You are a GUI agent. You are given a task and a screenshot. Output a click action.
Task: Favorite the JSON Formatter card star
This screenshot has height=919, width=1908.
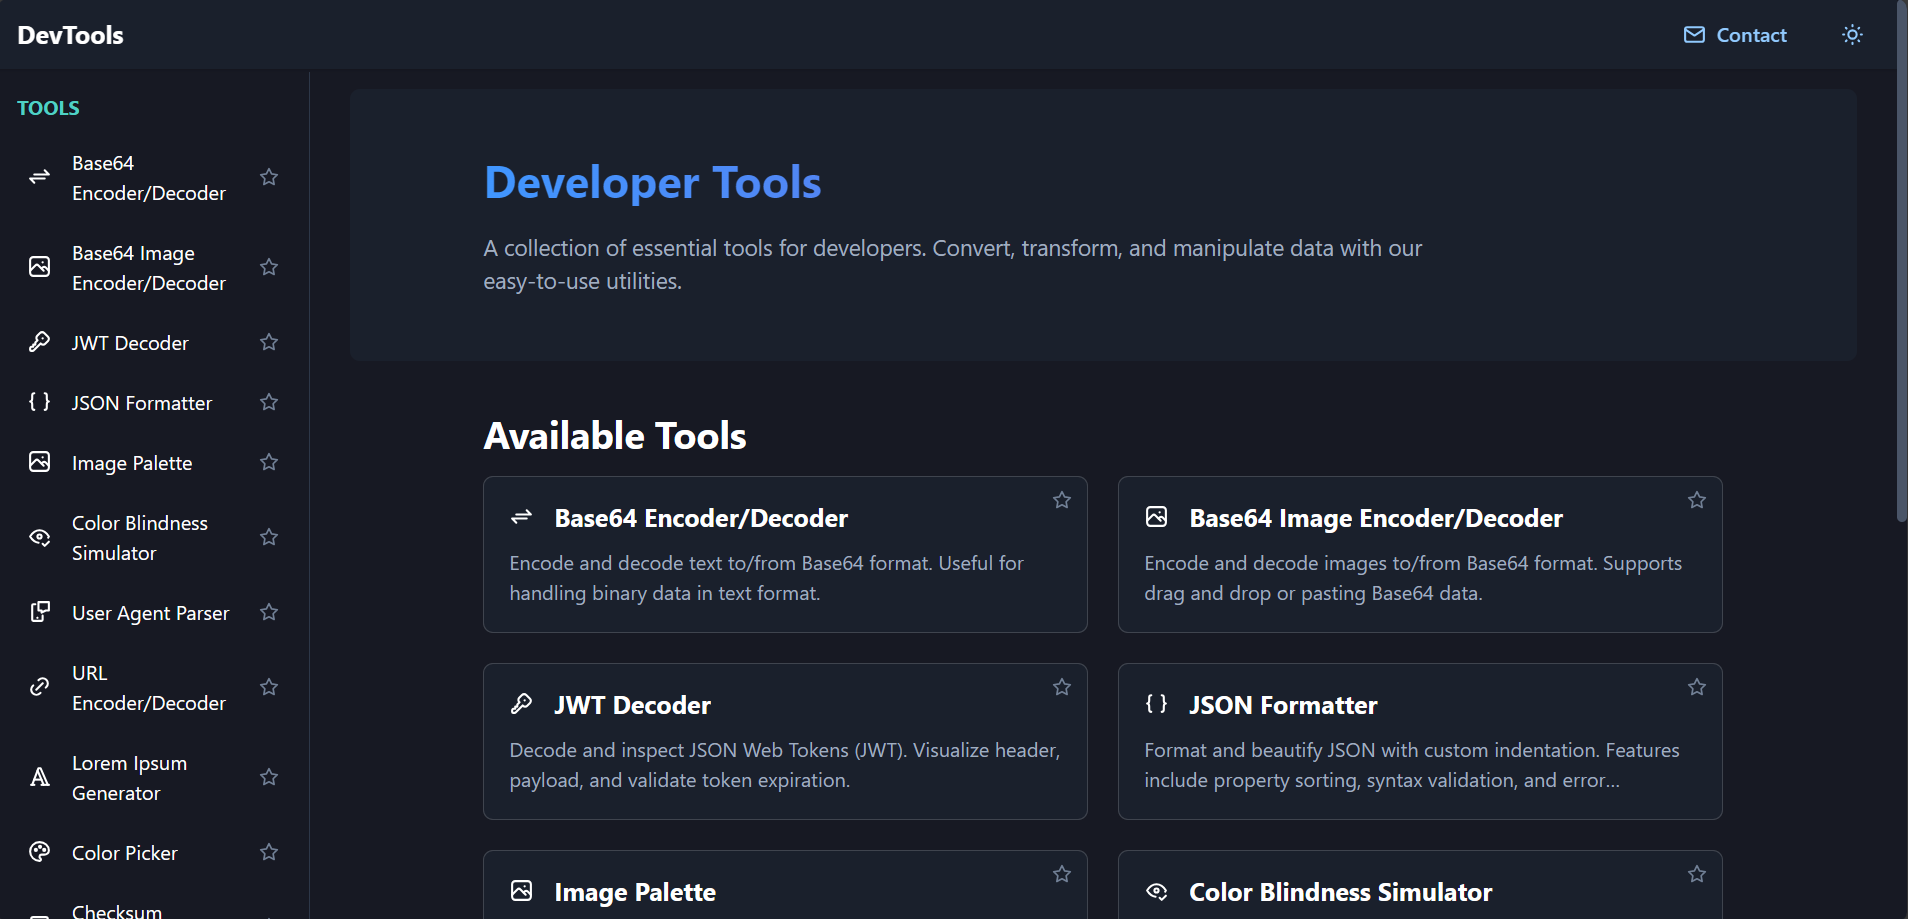1697,687
